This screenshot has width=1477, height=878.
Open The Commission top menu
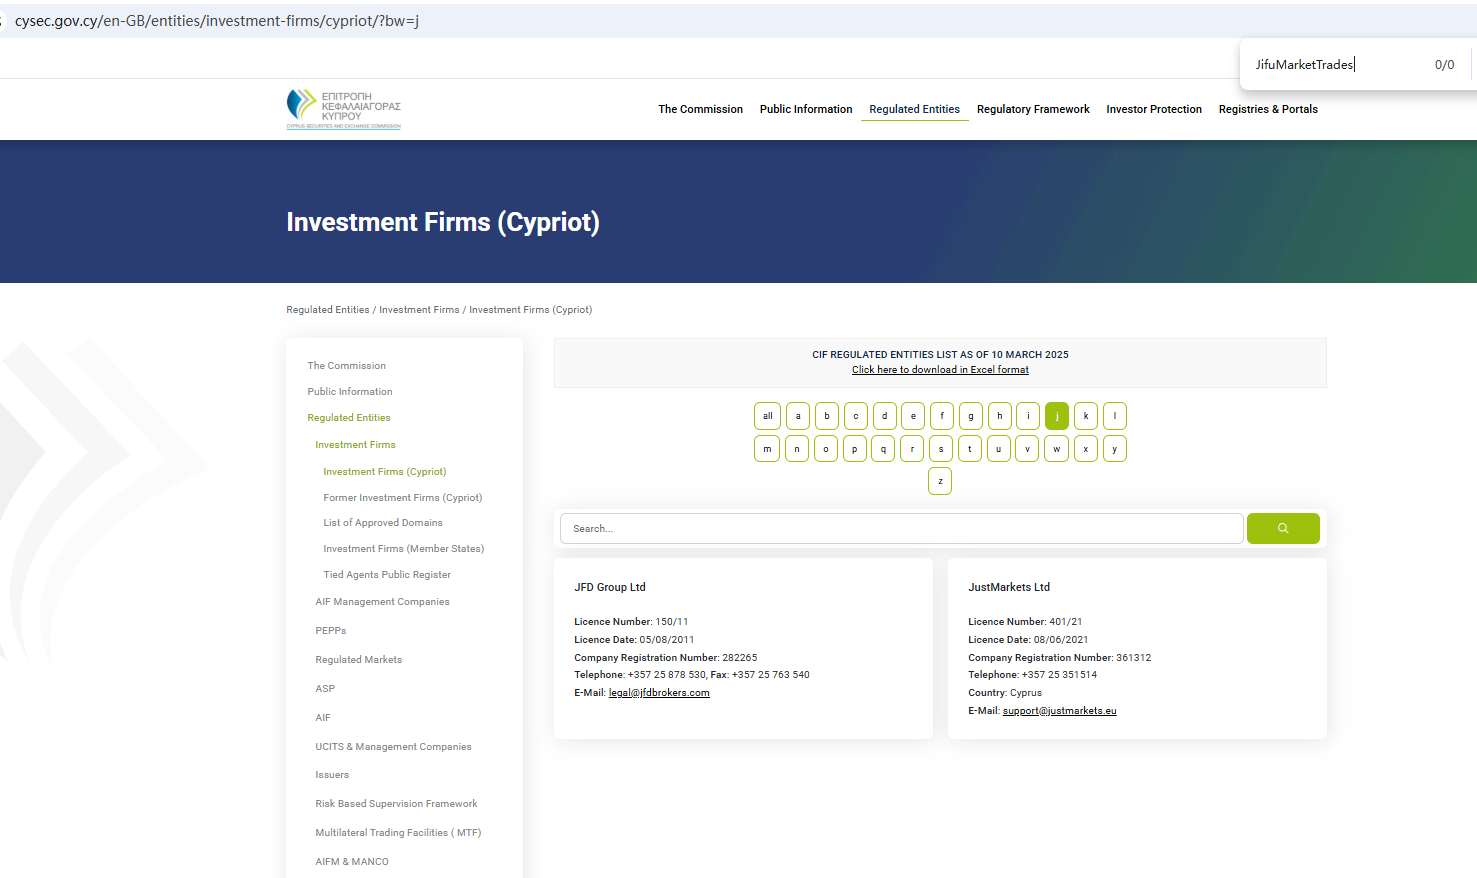click(700, 109)
